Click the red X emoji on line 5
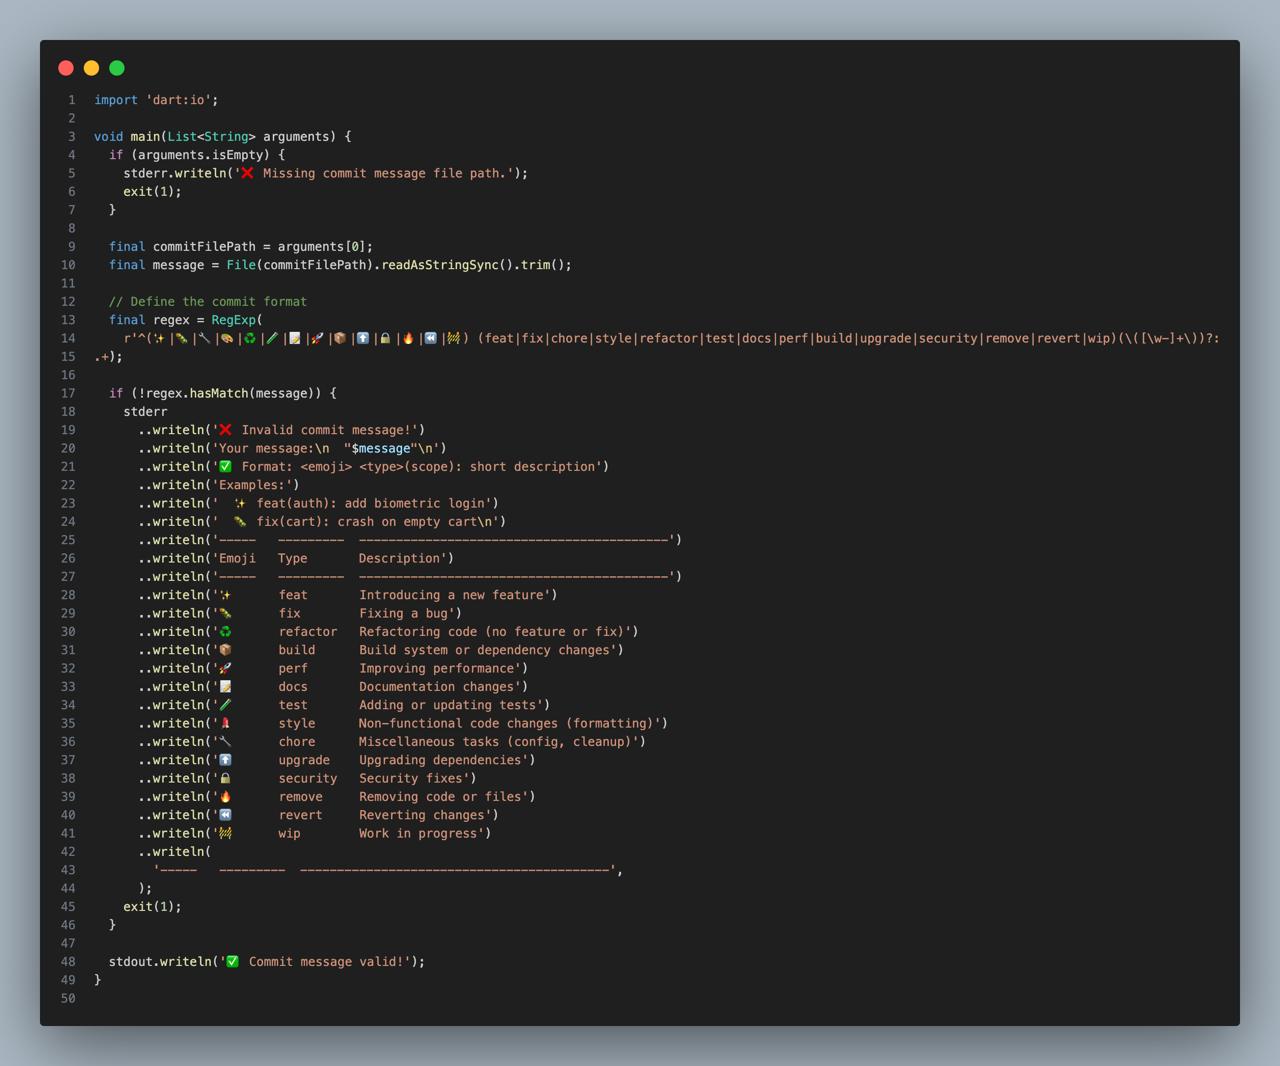This screenshot has height=1066, width=1280. click(x=247, y=173)
